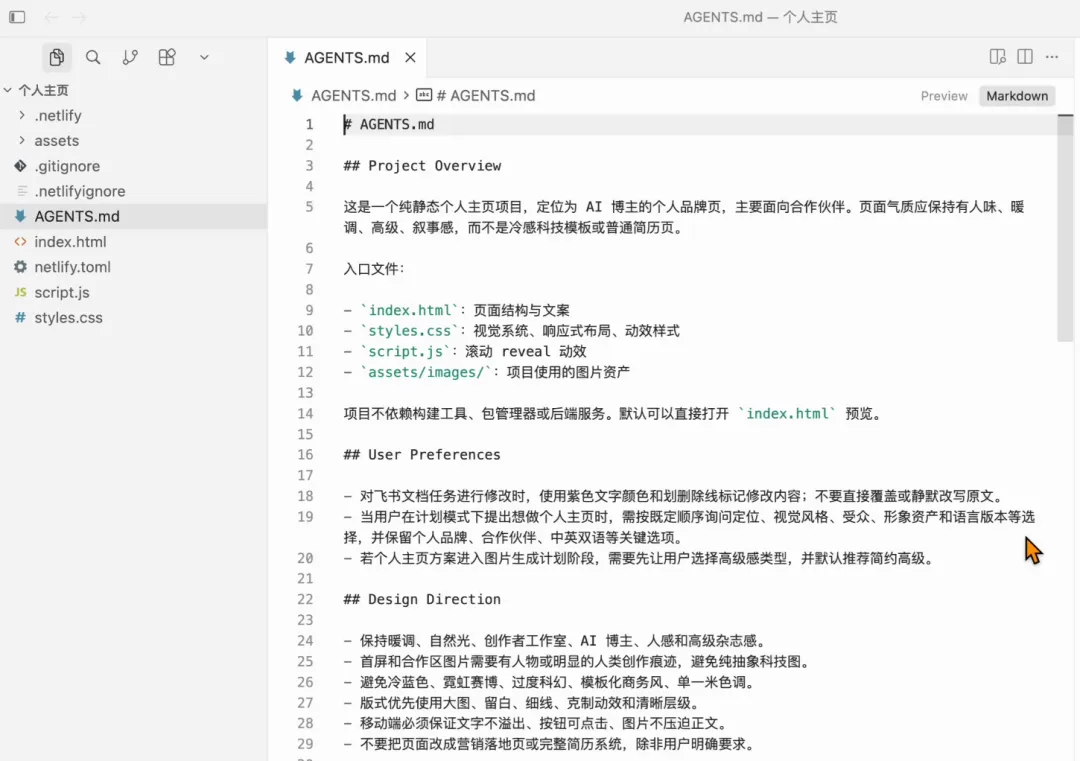This screenshot has width=1080, height=761.
Task: Click line number 1 in gutter
Action: (309, 125)
